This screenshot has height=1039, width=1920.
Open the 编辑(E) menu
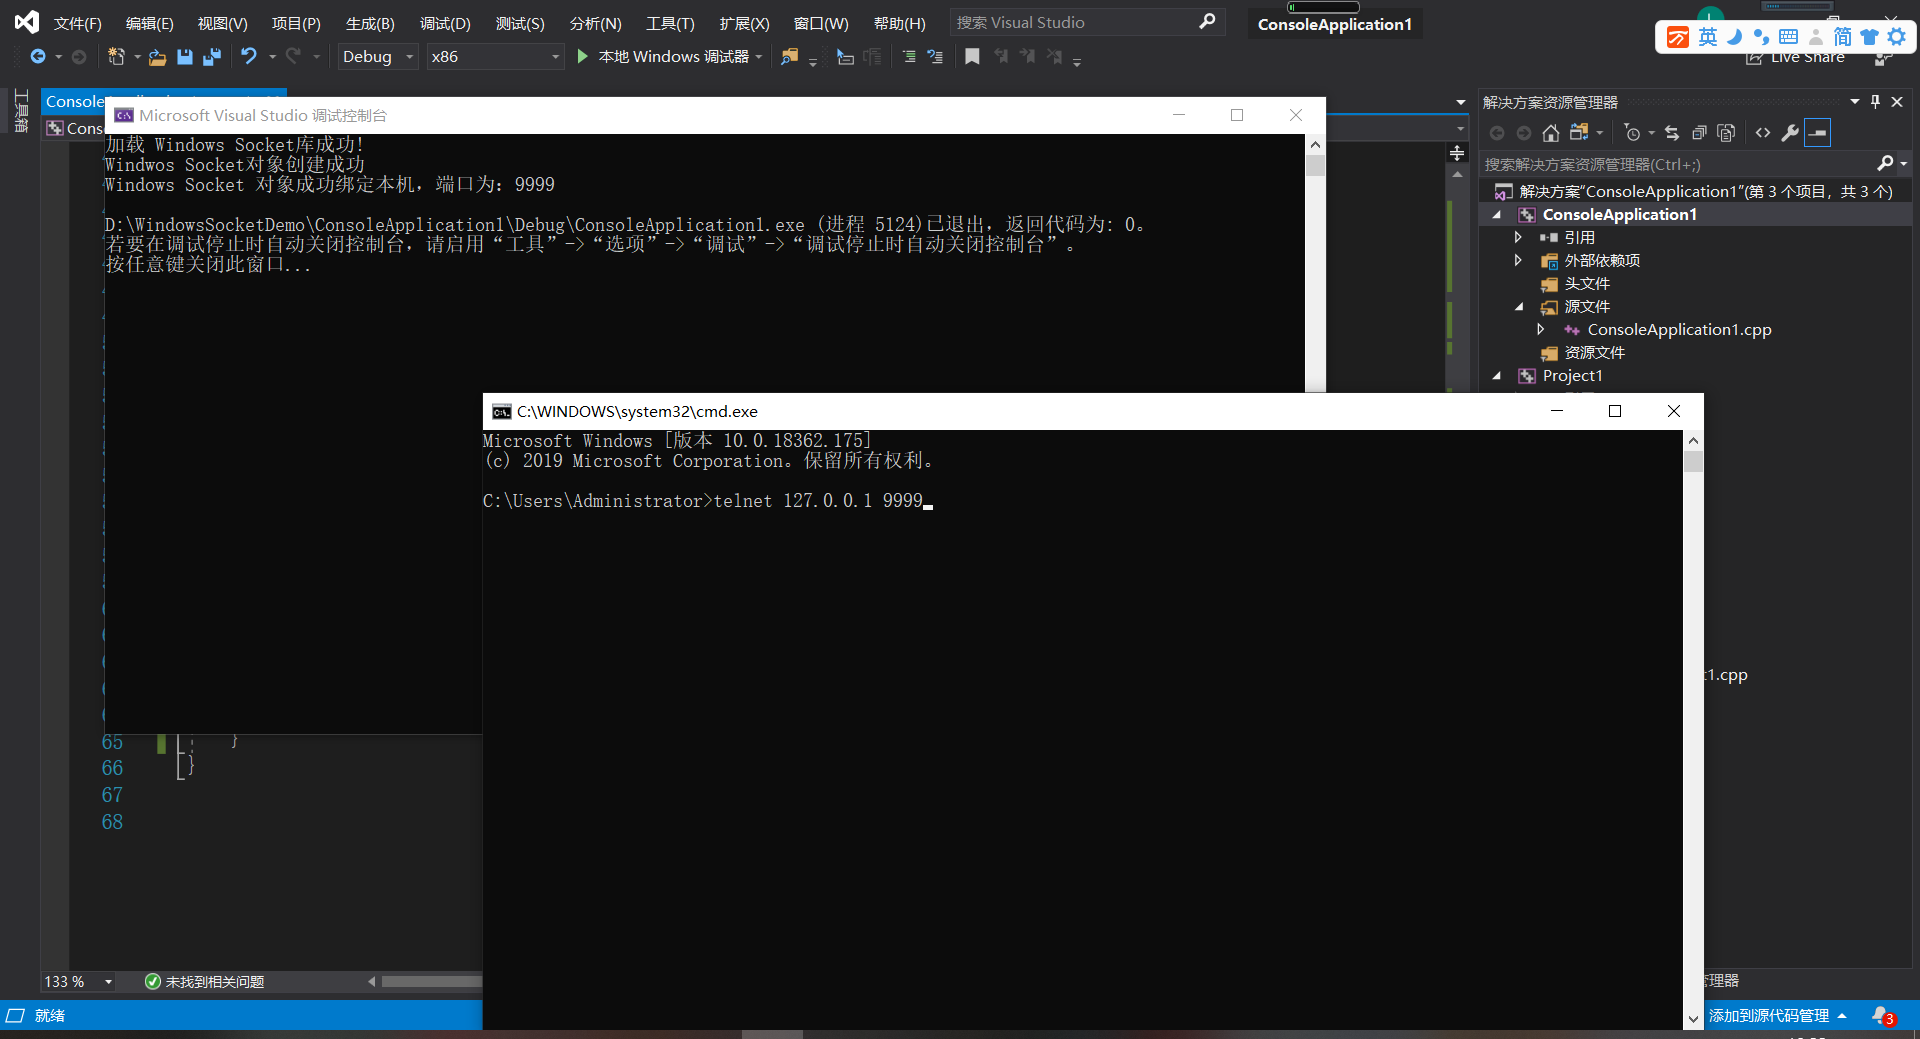(149, 23)
